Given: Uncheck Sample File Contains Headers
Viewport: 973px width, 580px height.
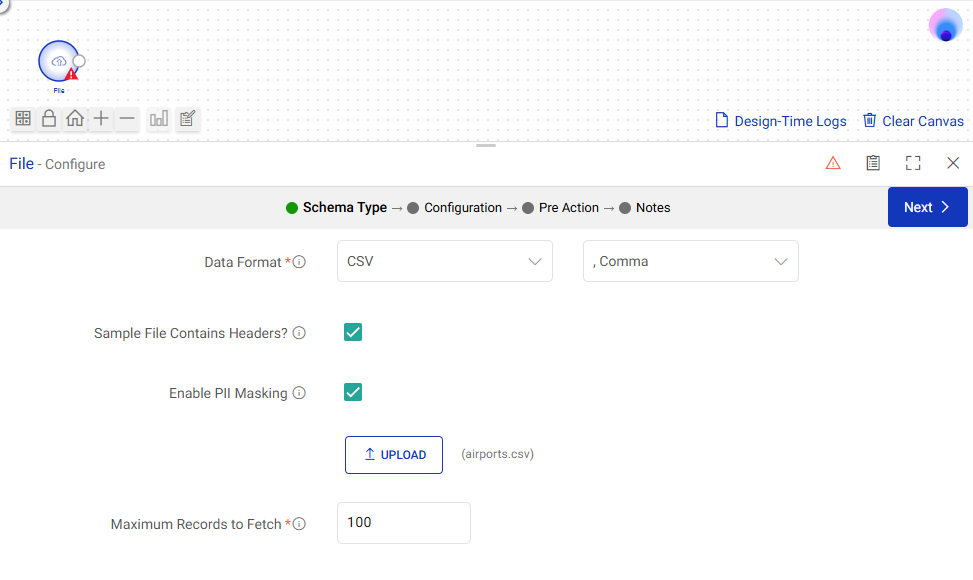Looking at the screenshot, I should [353, 332].
